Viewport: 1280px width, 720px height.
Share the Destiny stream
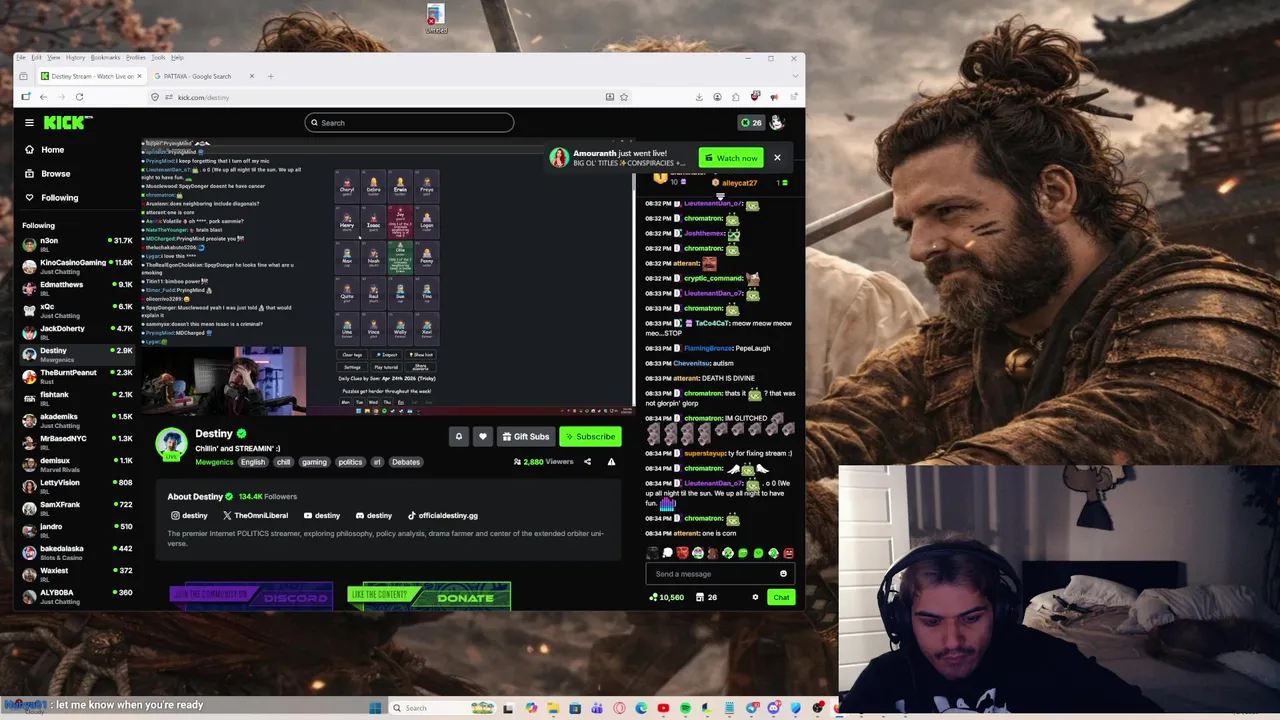click(x=587, y=462)
